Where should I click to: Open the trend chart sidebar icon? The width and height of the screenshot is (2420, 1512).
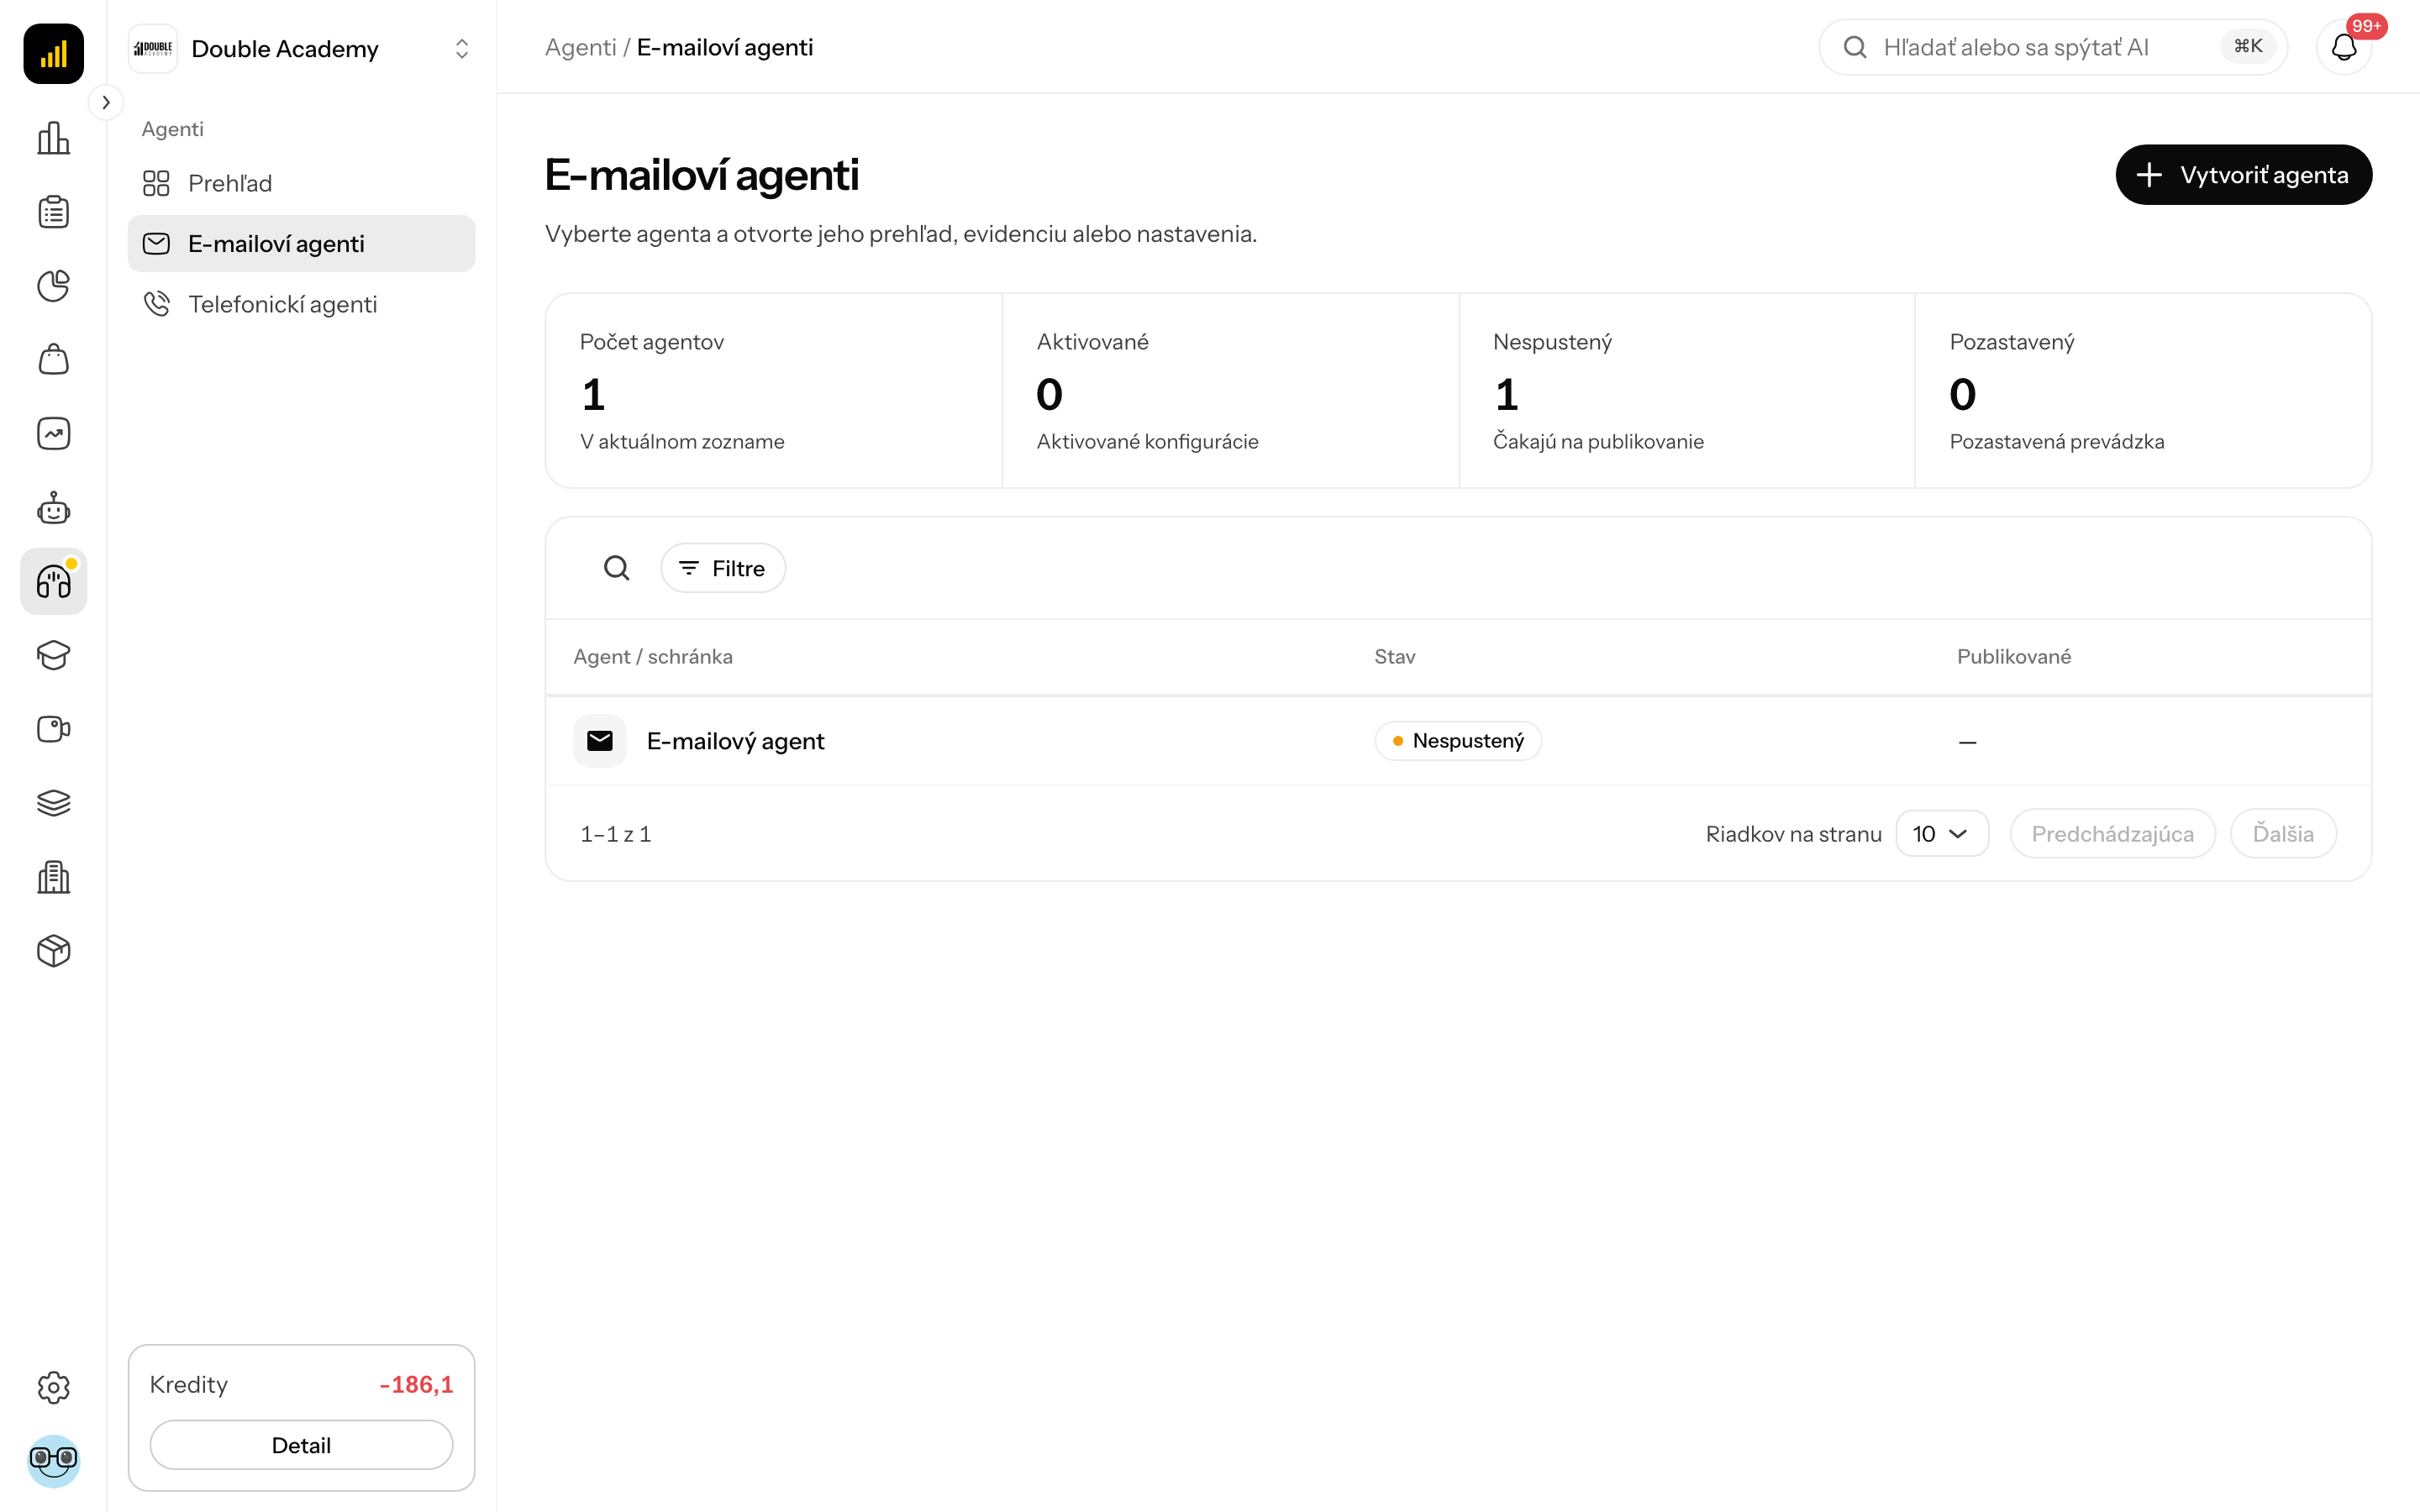tap(53, 434)
